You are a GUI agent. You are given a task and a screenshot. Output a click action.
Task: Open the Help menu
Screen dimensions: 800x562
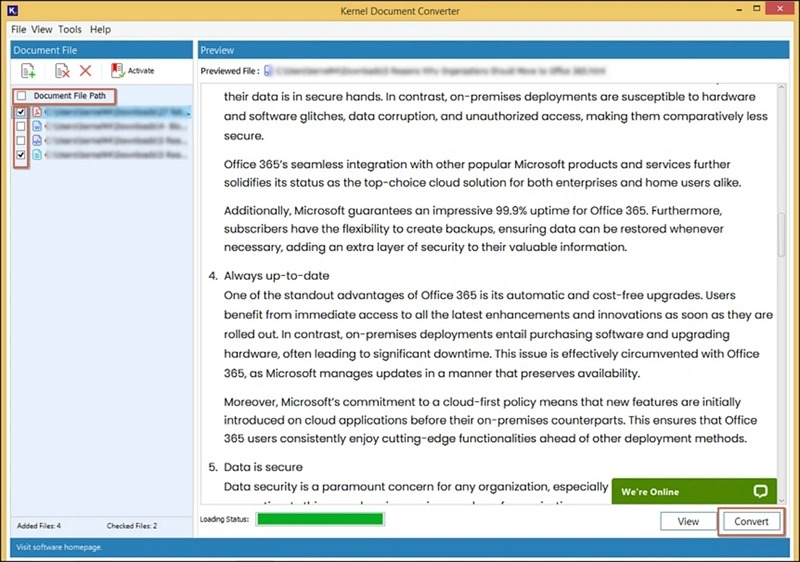click(100, 30)
